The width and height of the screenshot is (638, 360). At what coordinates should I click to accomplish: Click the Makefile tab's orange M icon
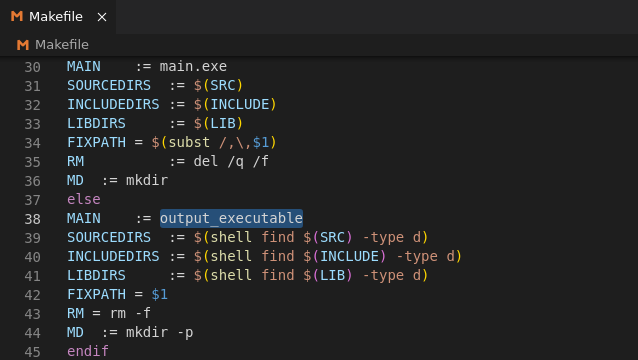17,16
